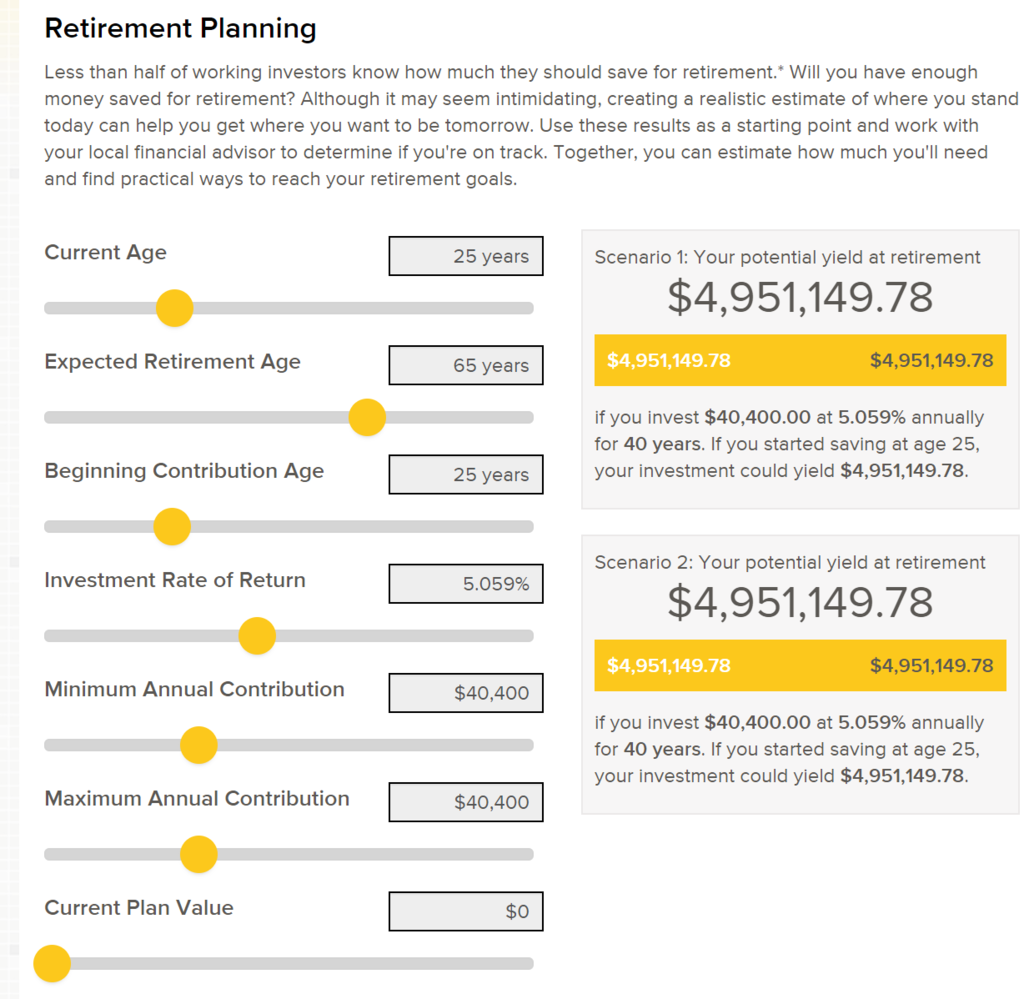Click the Minimum Annual Contribution slider handle
This screenshot has height=999, width=1024.
pos(198,745)
